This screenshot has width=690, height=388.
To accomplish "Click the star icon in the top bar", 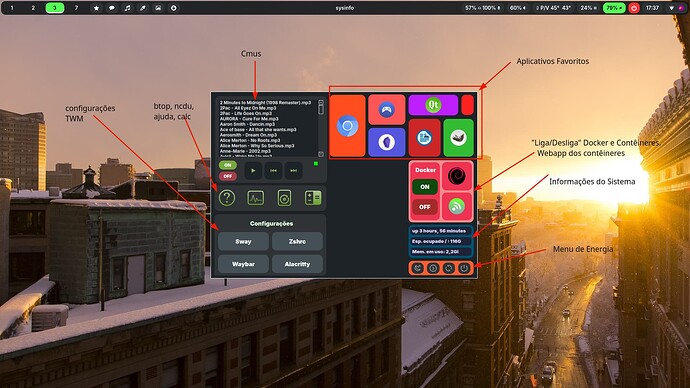I will pos(96,8).
